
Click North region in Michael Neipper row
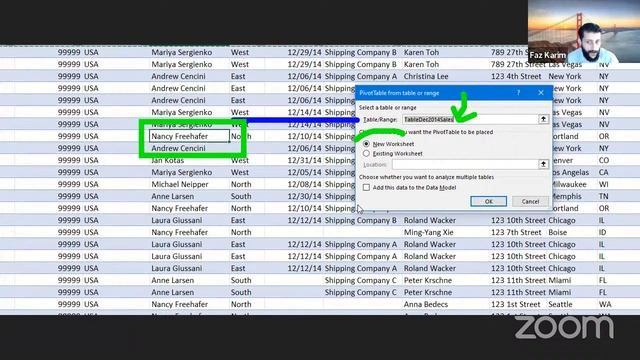pos(241,184)
